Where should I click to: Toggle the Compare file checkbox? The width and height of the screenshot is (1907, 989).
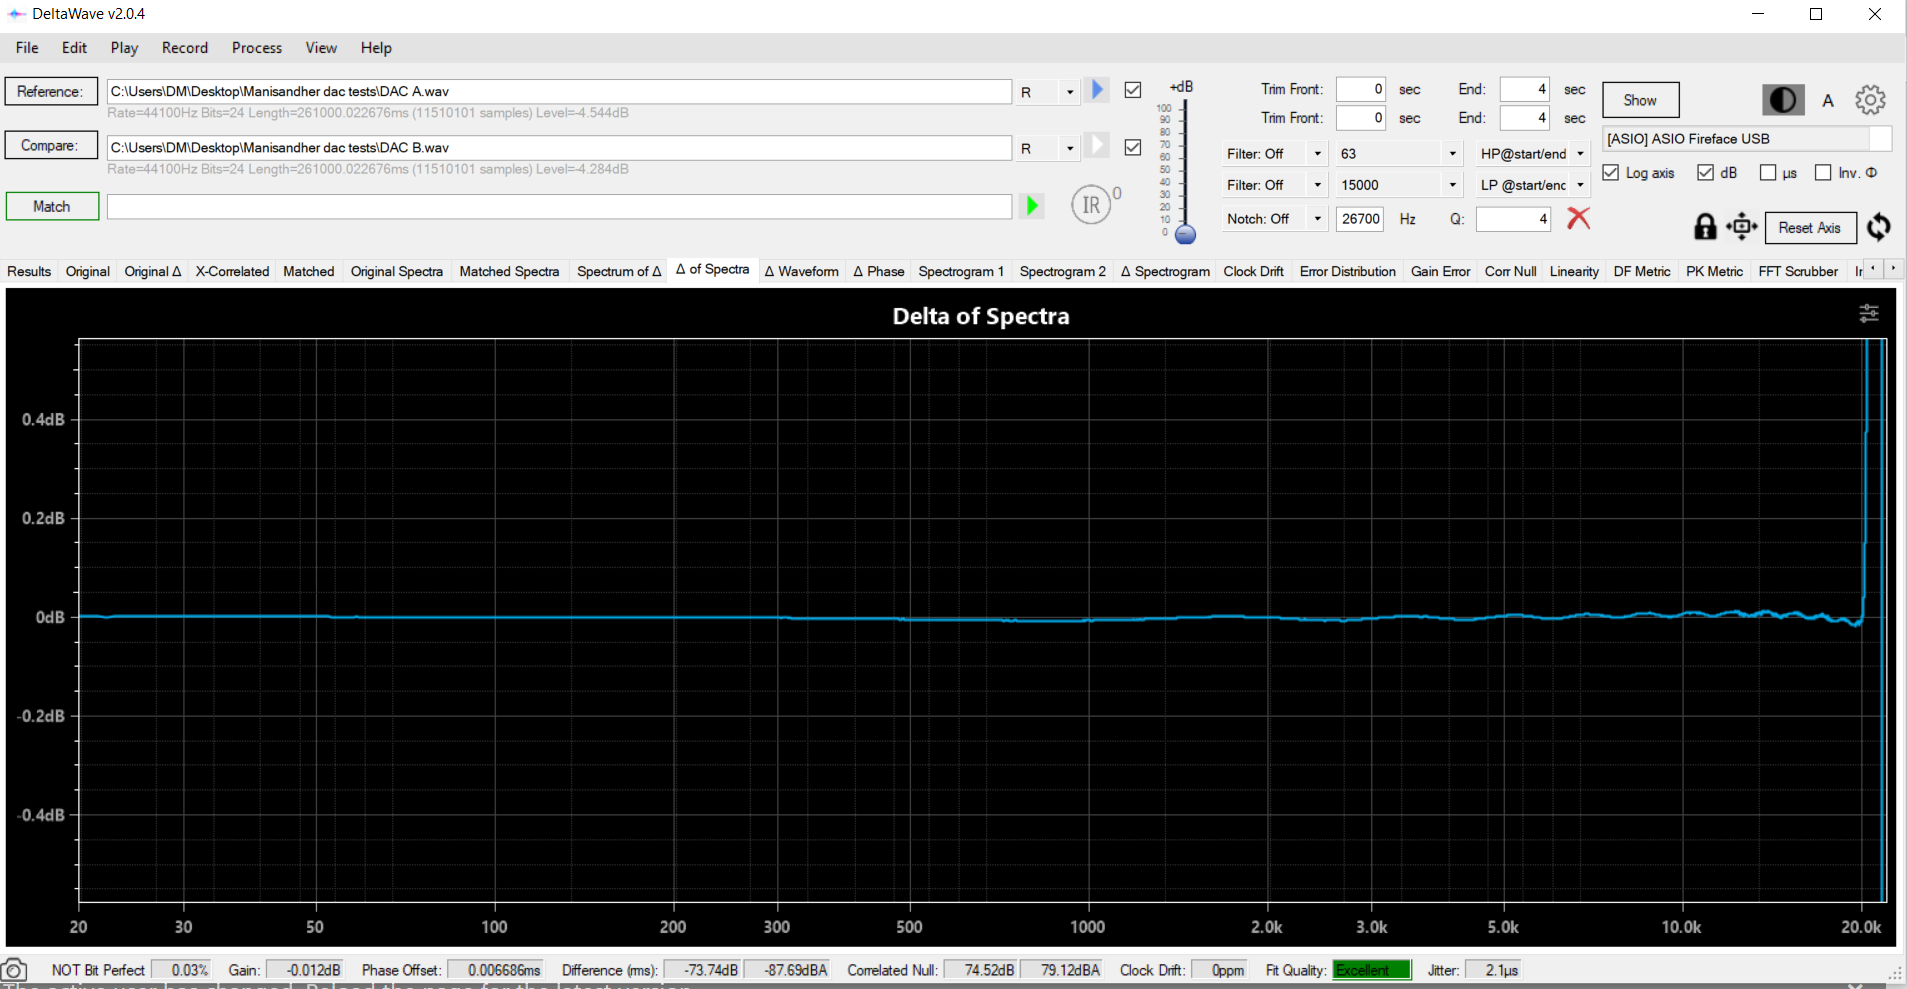[1133, 147]
